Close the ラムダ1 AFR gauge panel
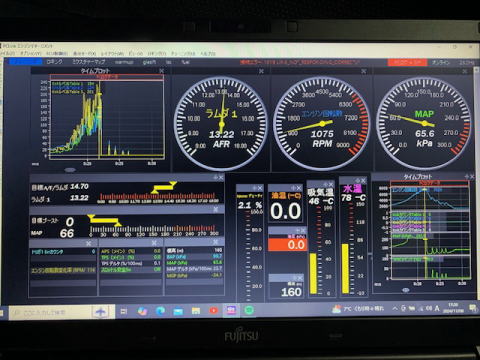480x360 pixels. [x=261, y=71]
